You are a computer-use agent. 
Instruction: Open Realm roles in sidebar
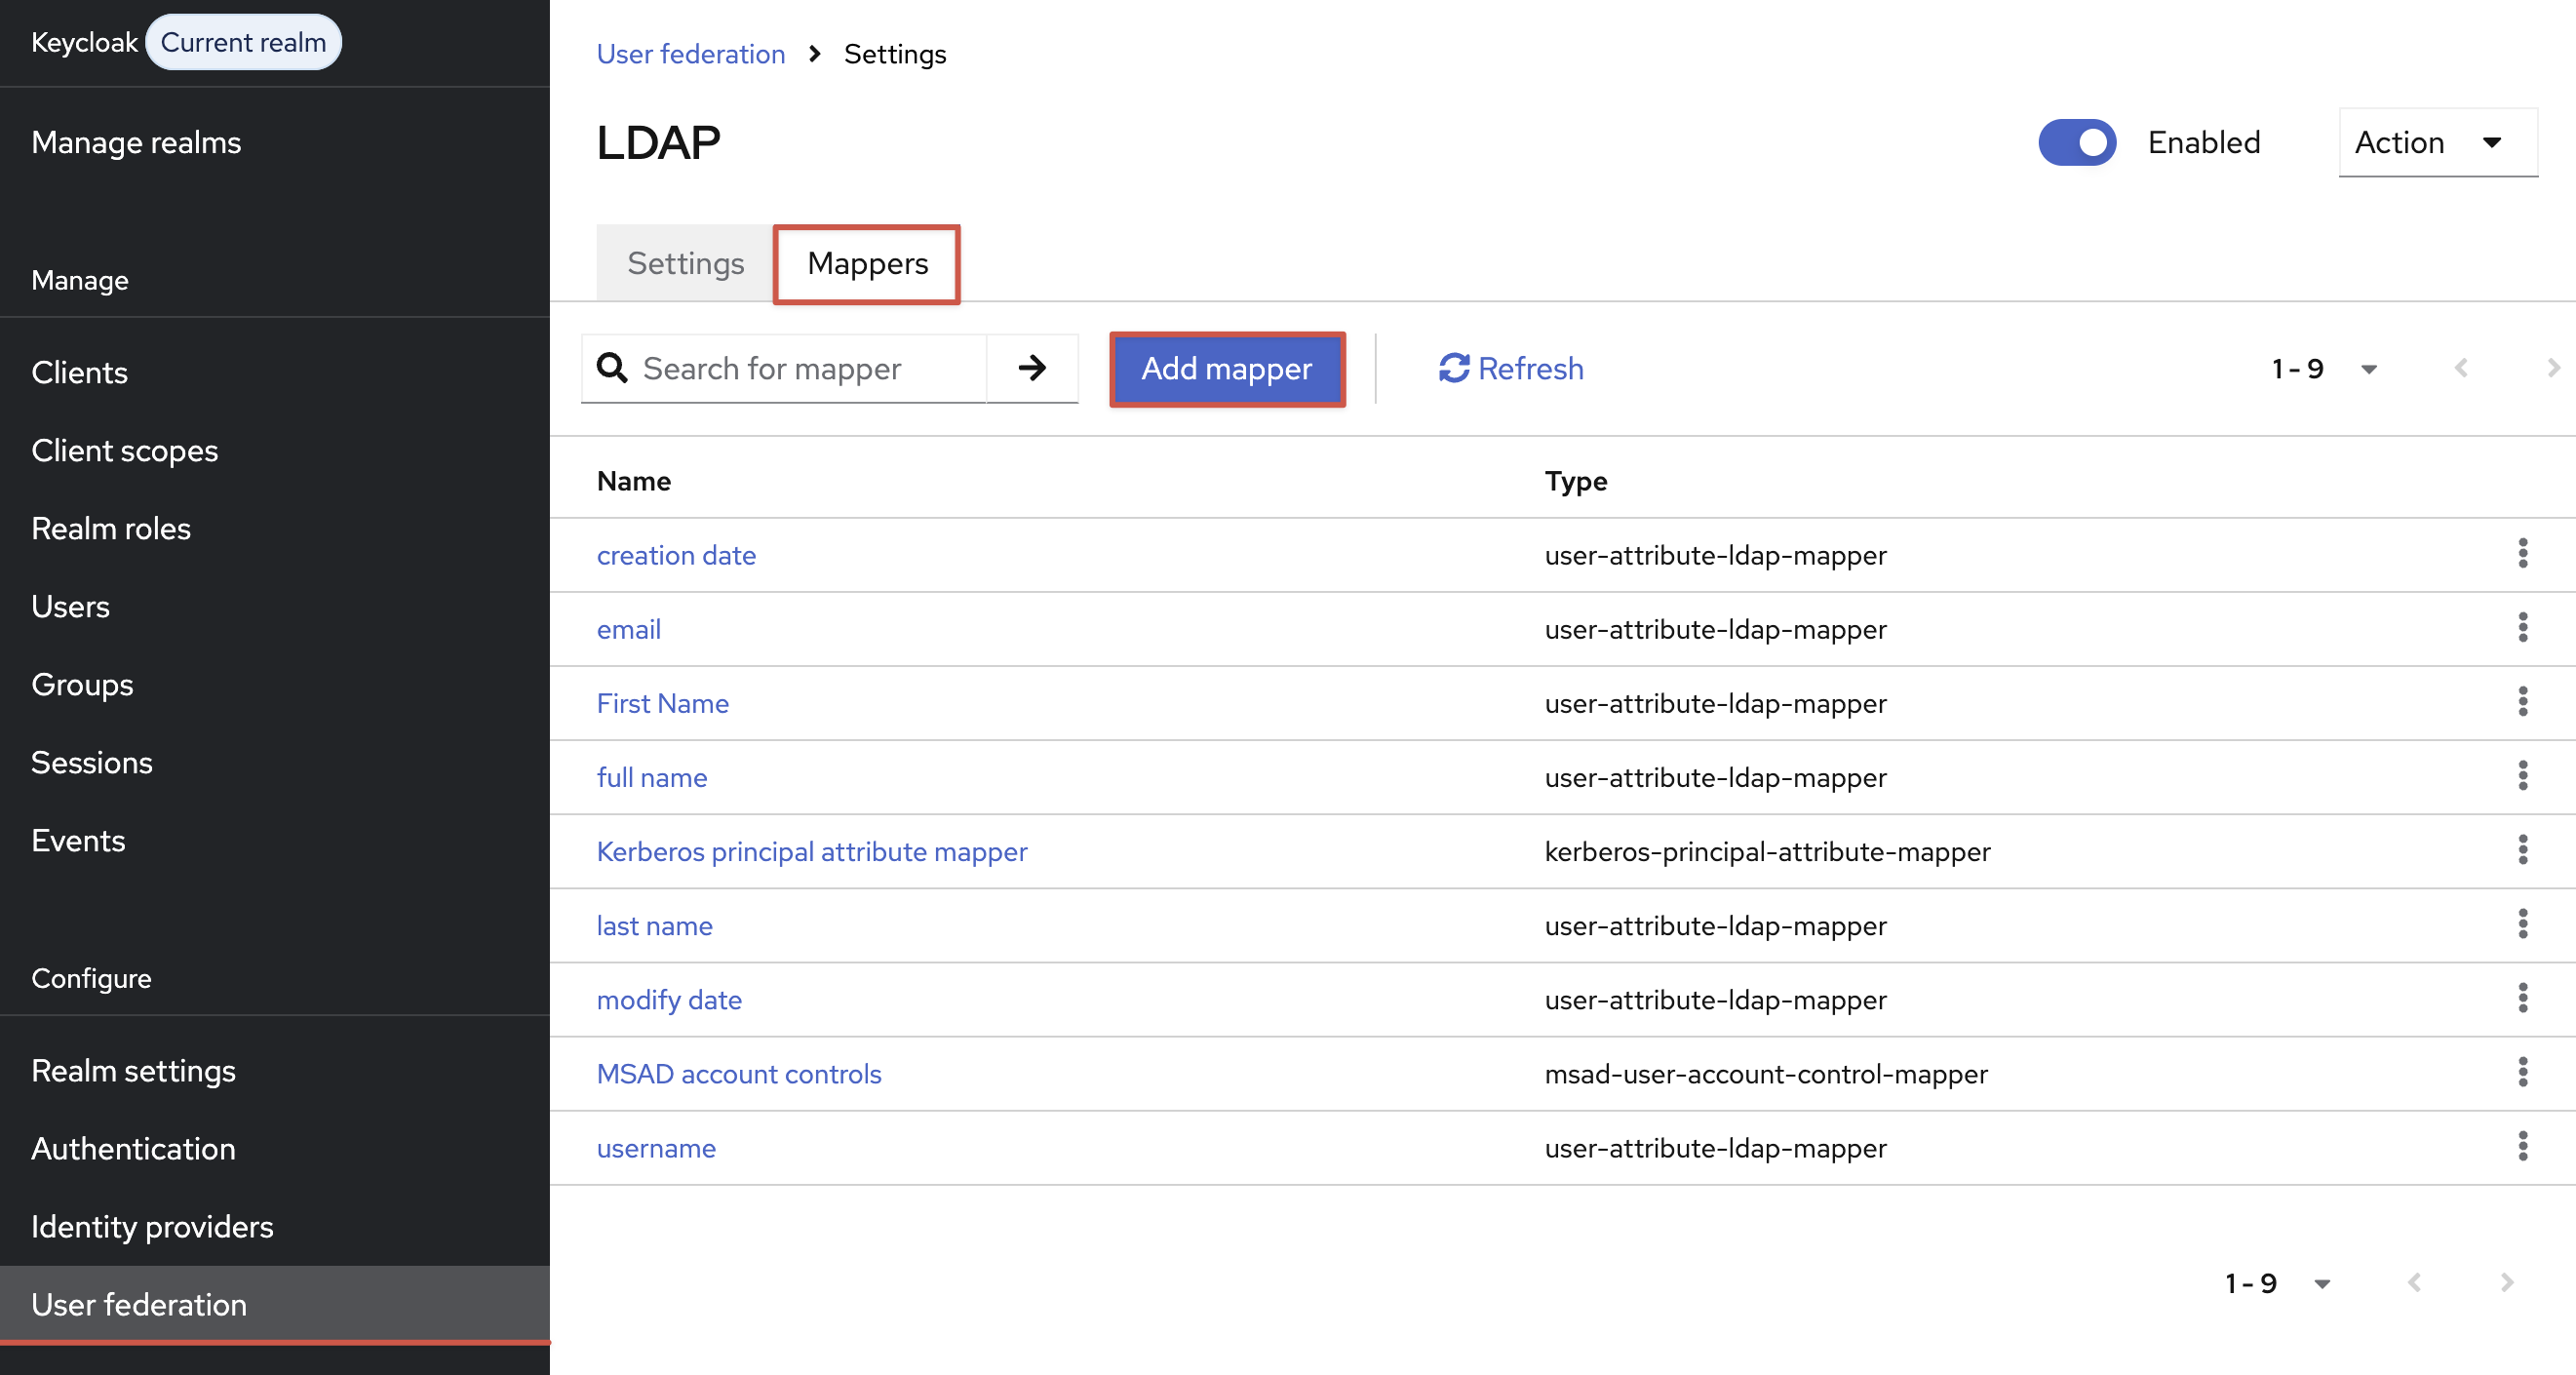pos(110,528)
